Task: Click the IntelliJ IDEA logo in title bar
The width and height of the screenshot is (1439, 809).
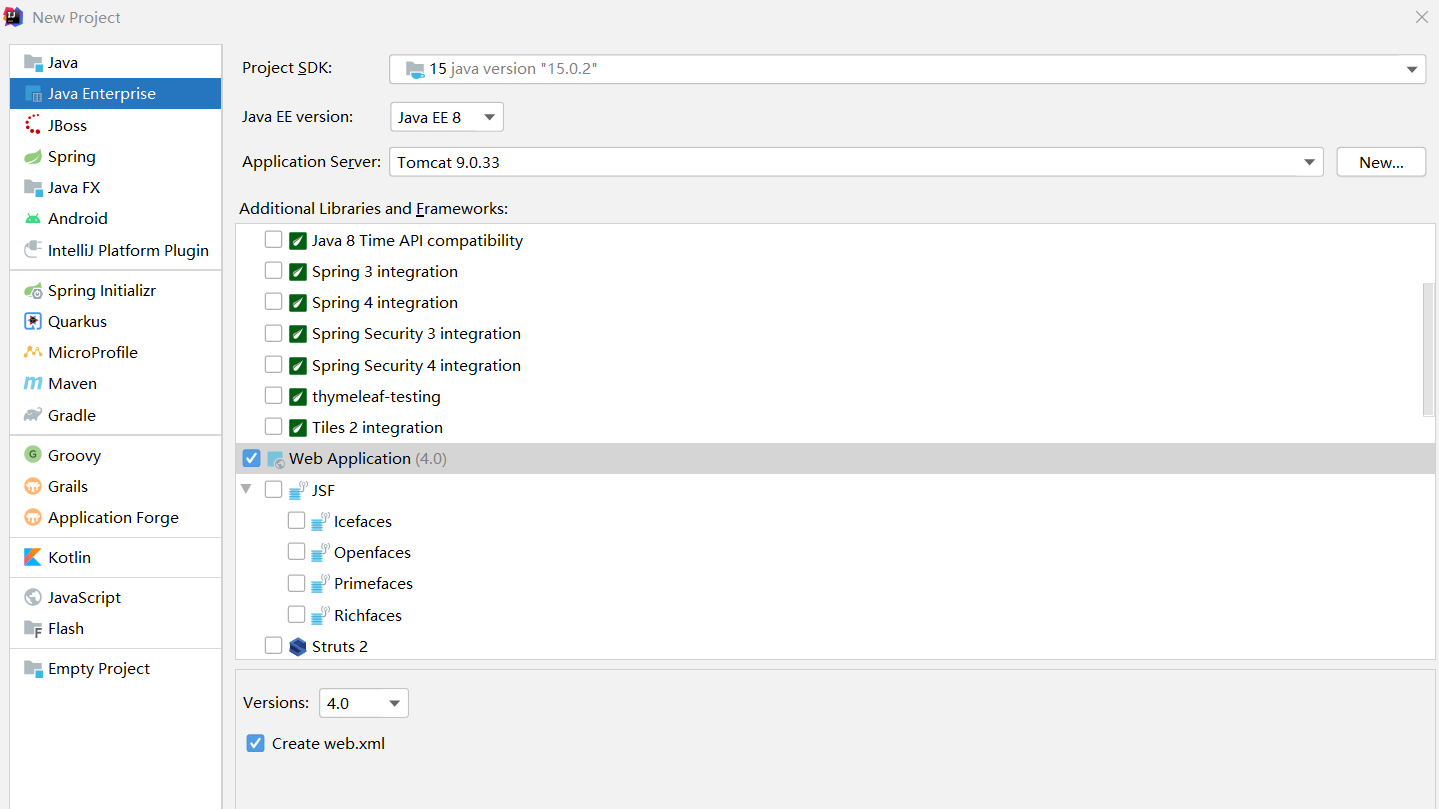Action: (x=14, y=17)
